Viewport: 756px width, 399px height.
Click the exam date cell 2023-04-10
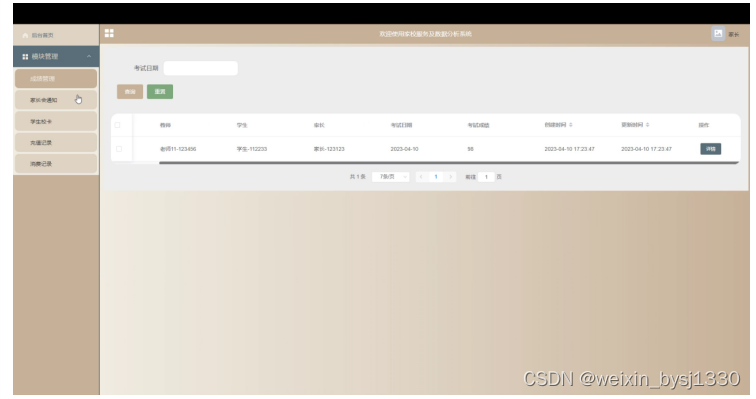coord(405,149)
